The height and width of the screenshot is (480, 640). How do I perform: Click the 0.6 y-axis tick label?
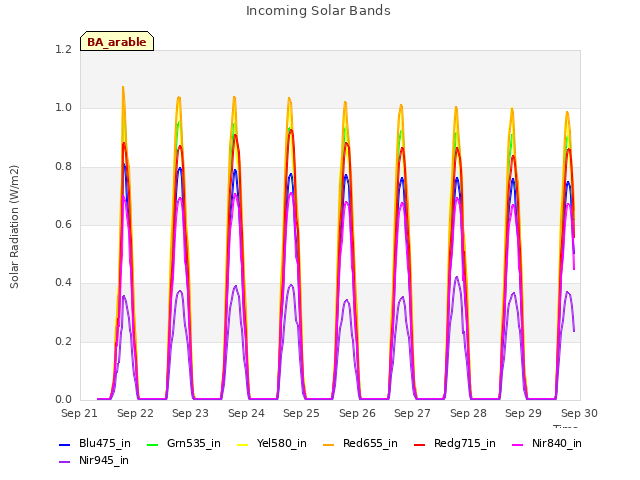coord(63,224)
